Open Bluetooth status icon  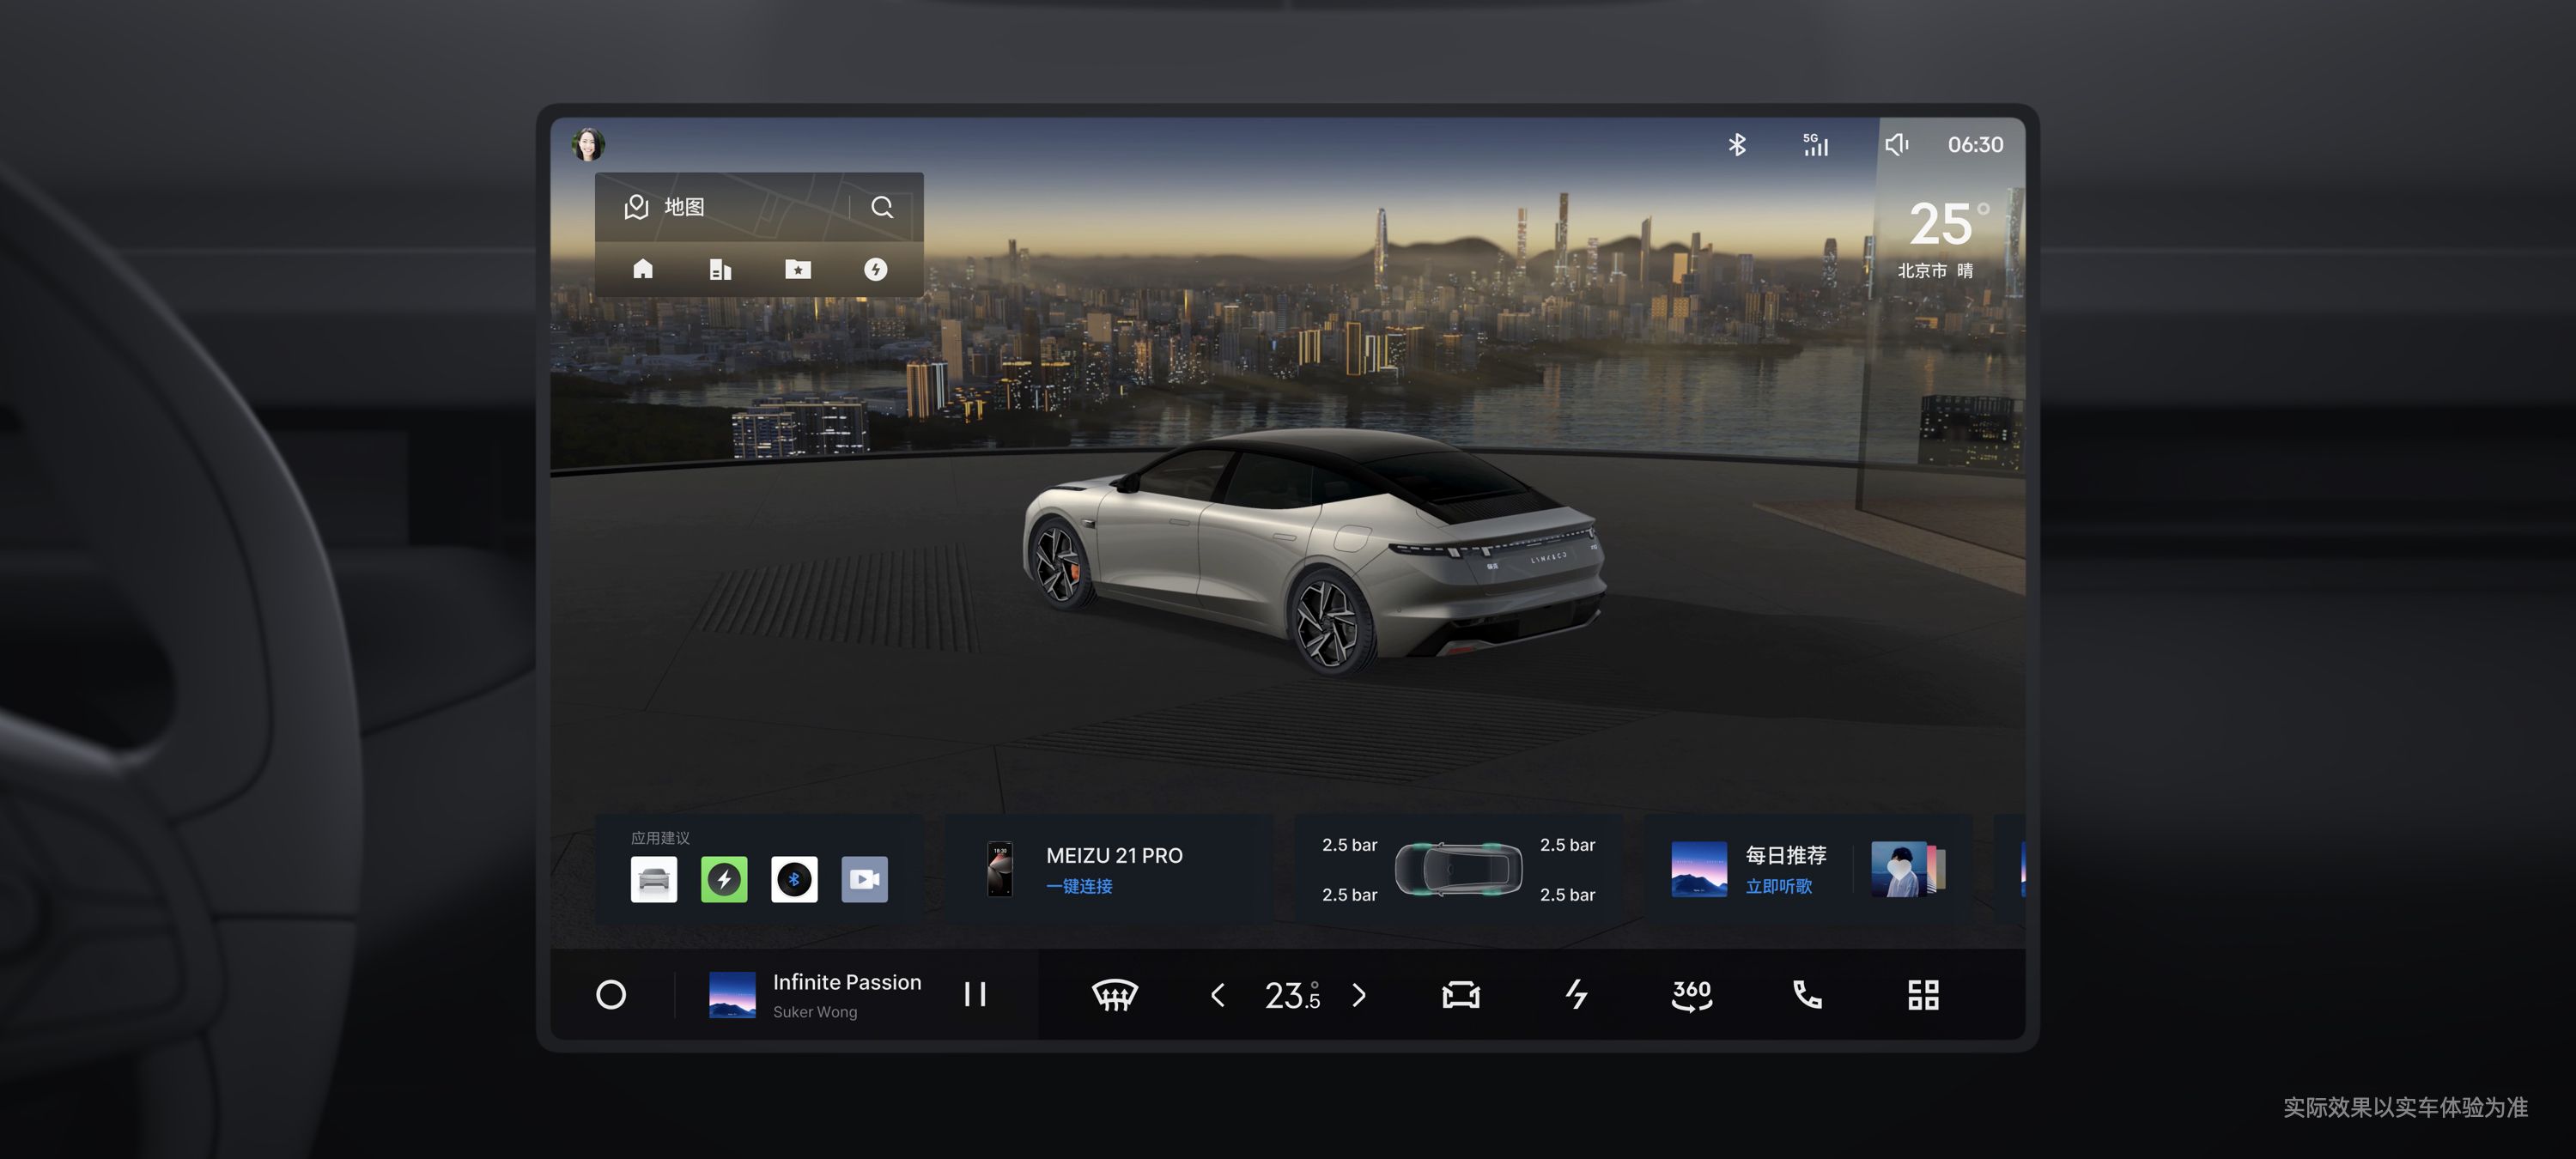[1737, 145]
